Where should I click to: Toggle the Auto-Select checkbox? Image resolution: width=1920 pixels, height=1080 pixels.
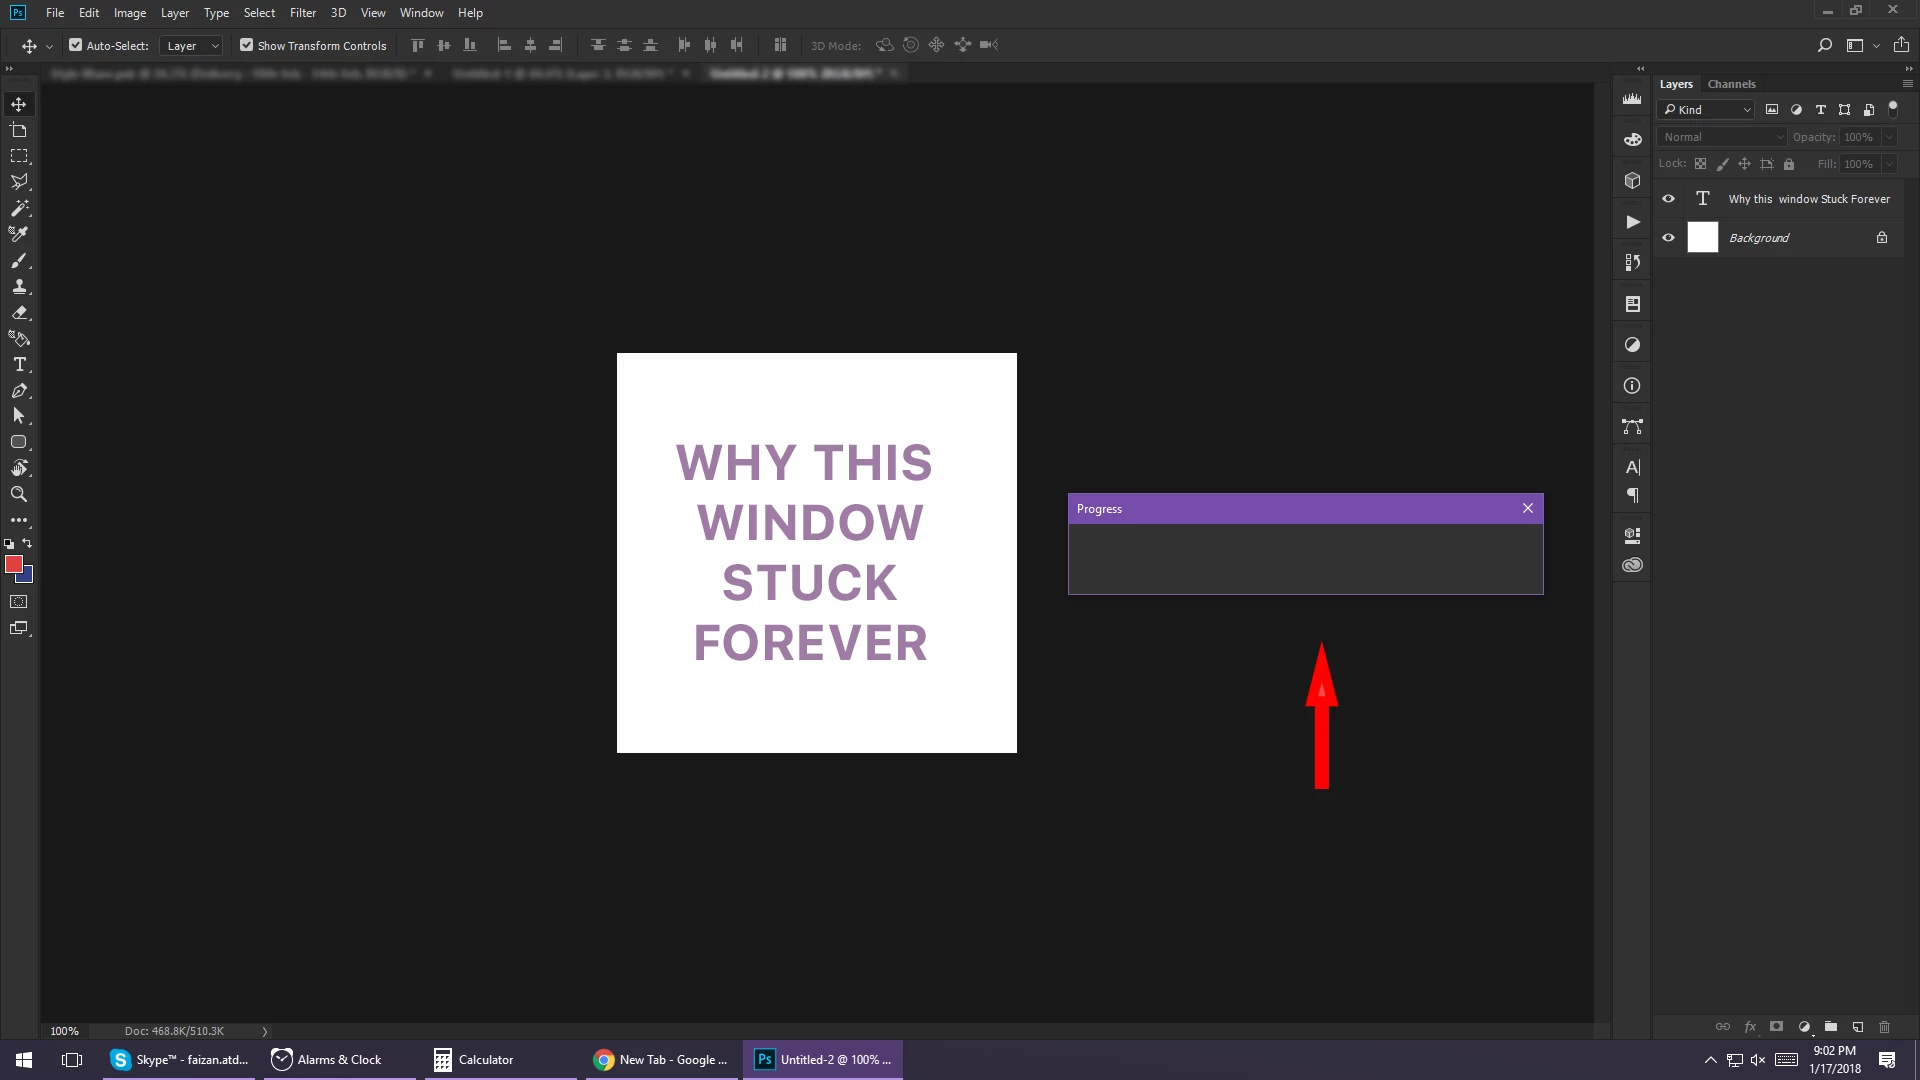pos(75,45)
